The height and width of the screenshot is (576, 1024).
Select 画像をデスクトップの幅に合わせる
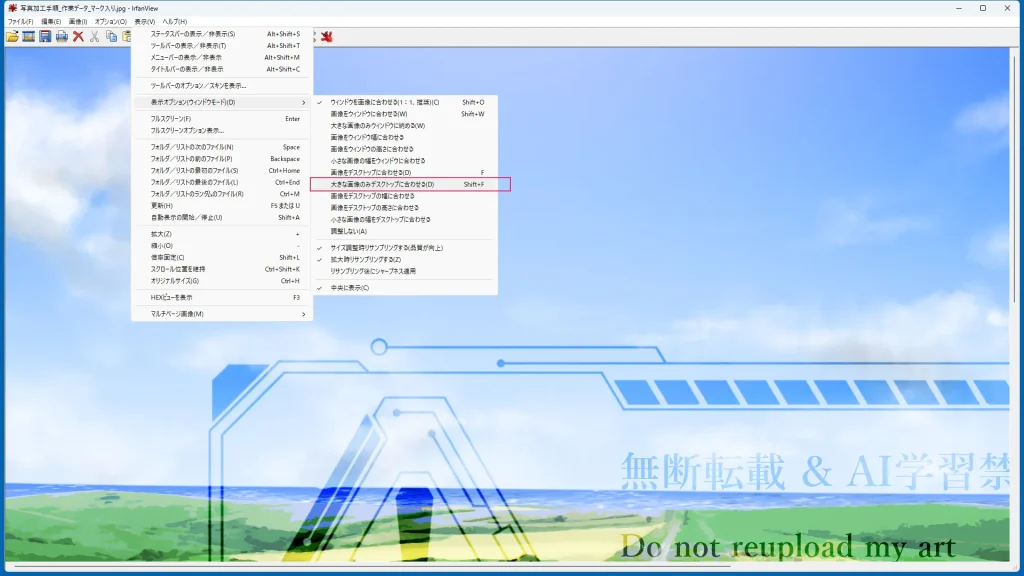pos(404,196)
